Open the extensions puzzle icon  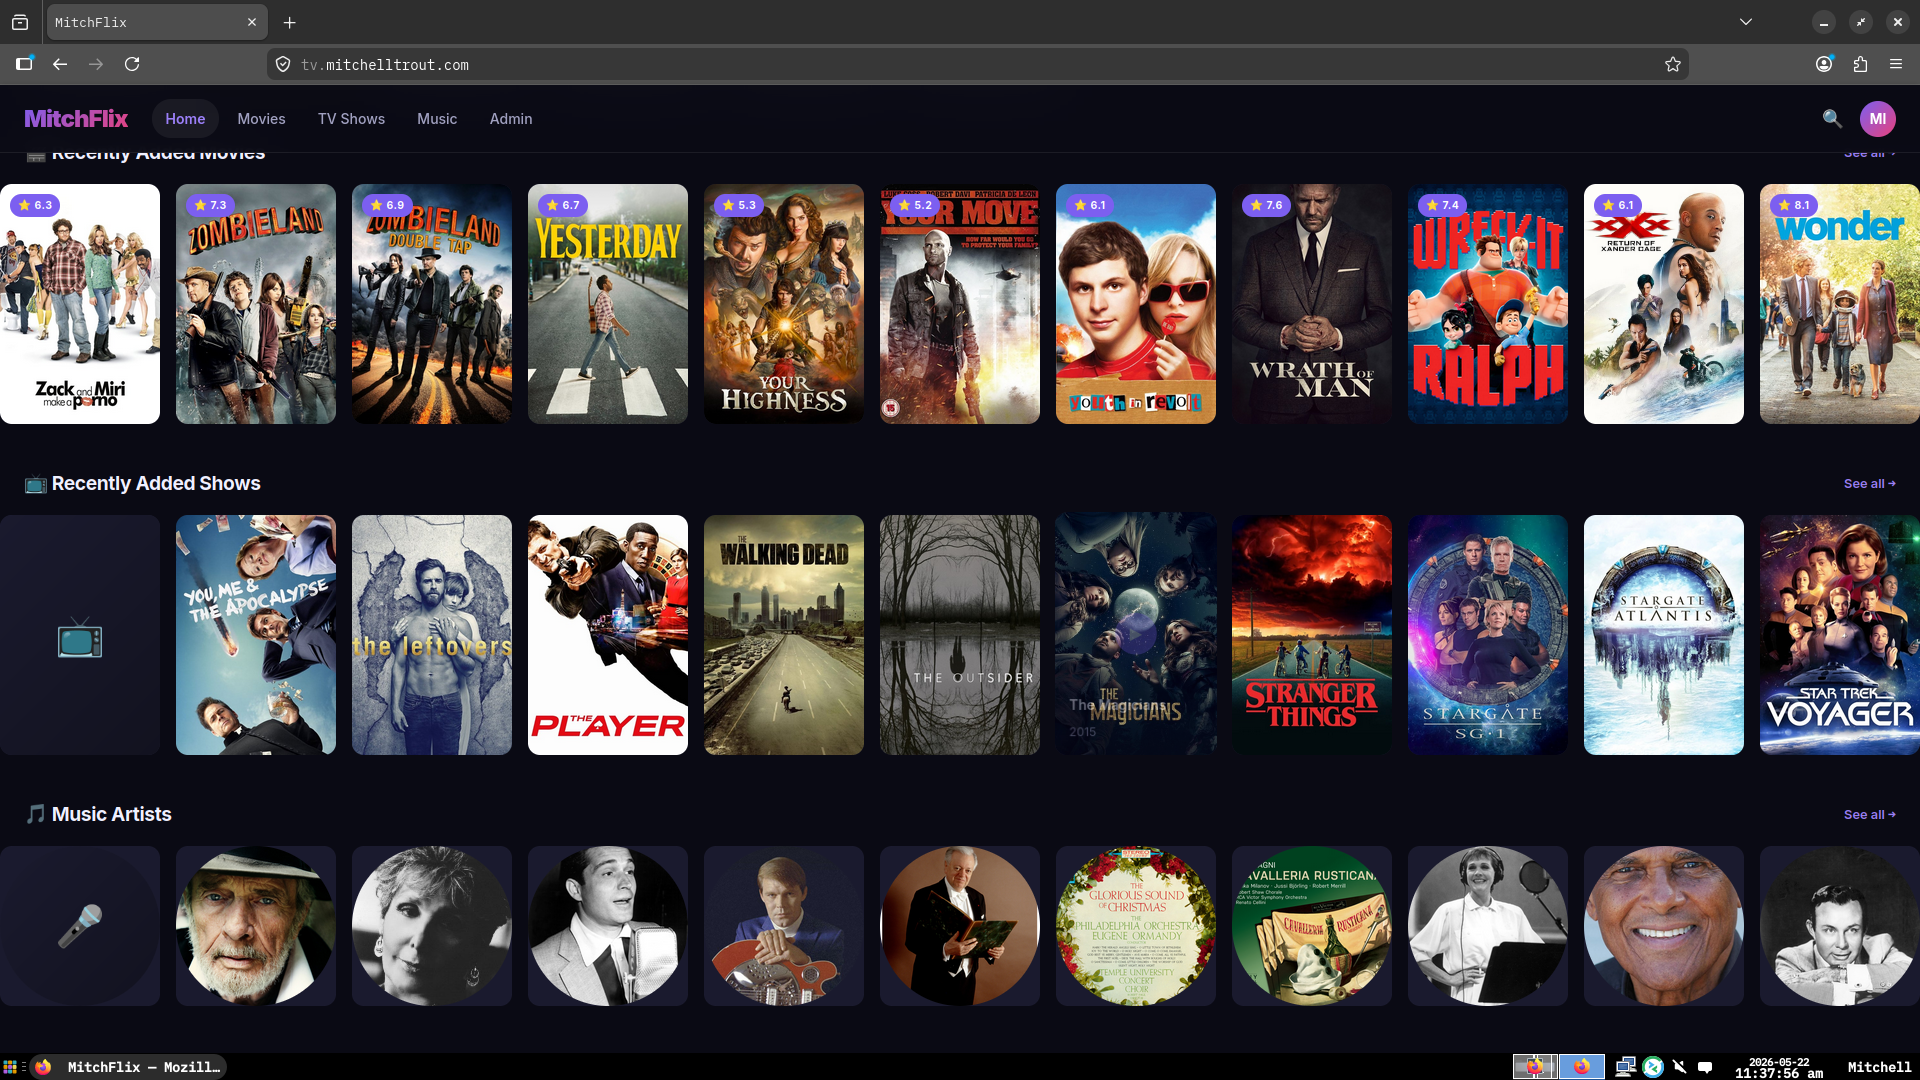1860,64
